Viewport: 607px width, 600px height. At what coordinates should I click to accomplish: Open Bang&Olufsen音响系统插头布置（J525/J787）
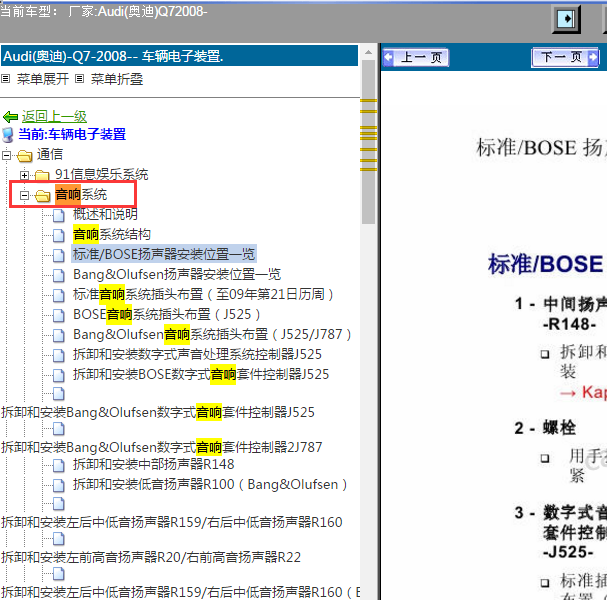coord(212,334)
